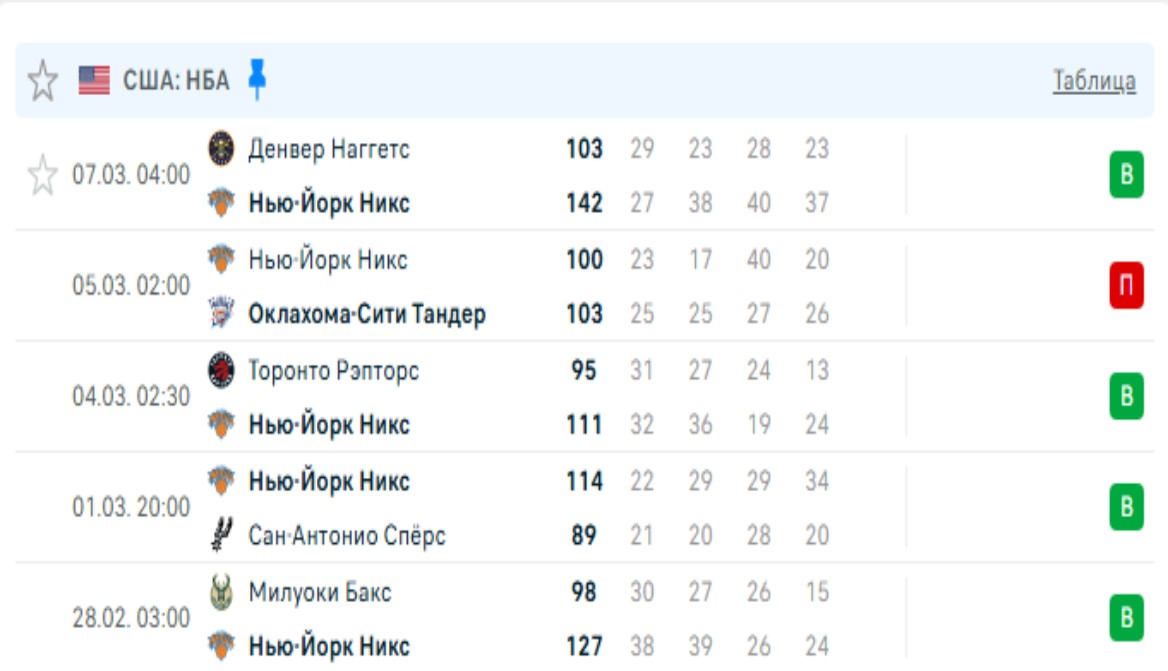Click the Оклахома-Сити Тандер team logo
This screenshot has width=1168, height=671.
click(x=221, y=313)
